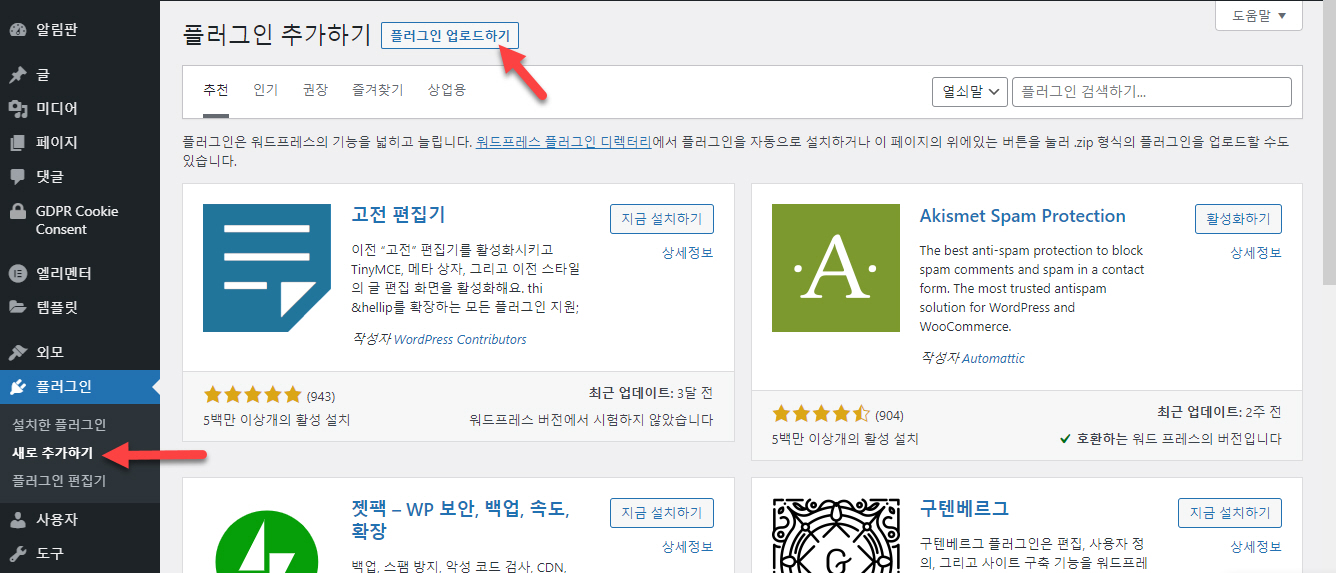Open the 도움말 help dropdown

(1259, 15)
